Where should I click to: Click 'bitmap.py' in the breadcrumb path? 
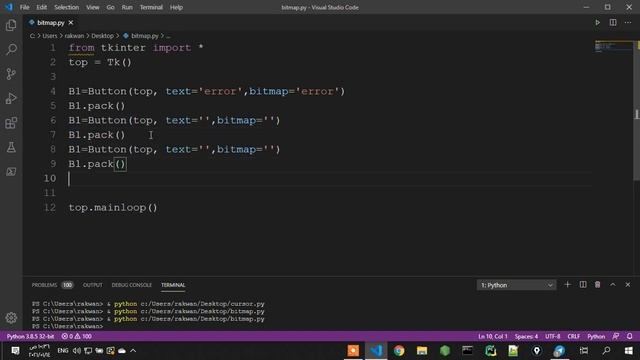coord(144,36)
